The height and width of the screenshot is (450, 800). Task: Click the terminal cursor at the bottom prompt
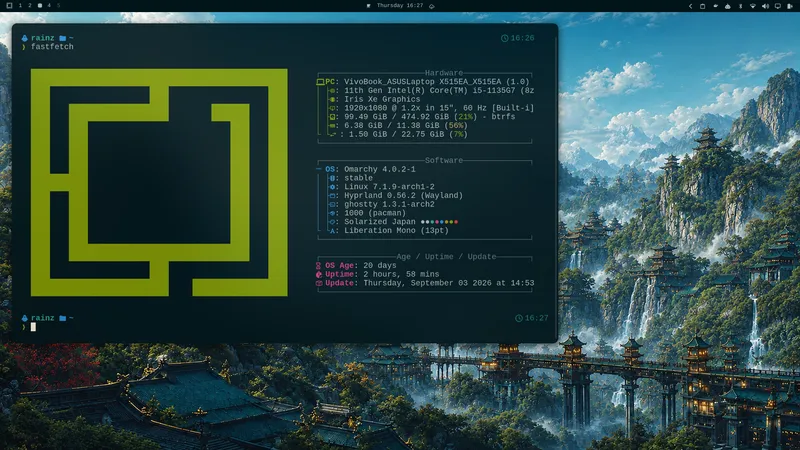(x=33, y=327)
